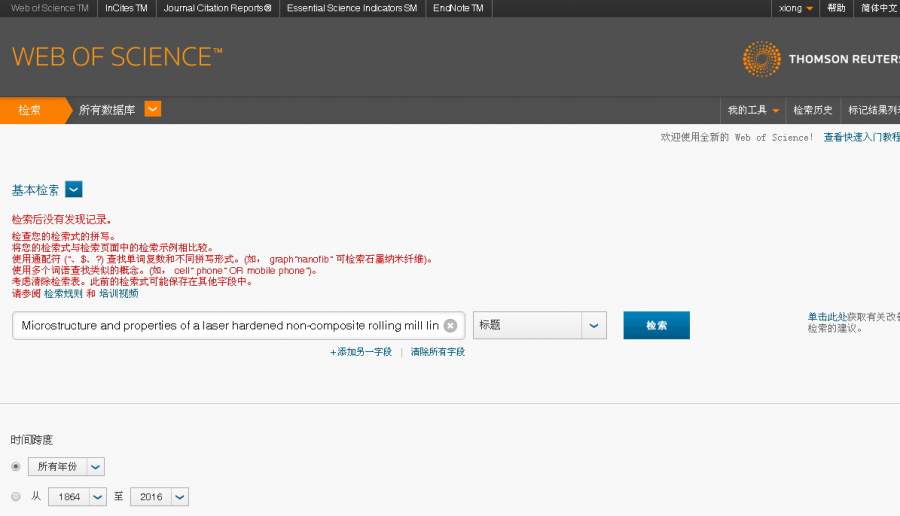
Task: Open the 我的工具 dropdown menu
Action: coord(753,110)
